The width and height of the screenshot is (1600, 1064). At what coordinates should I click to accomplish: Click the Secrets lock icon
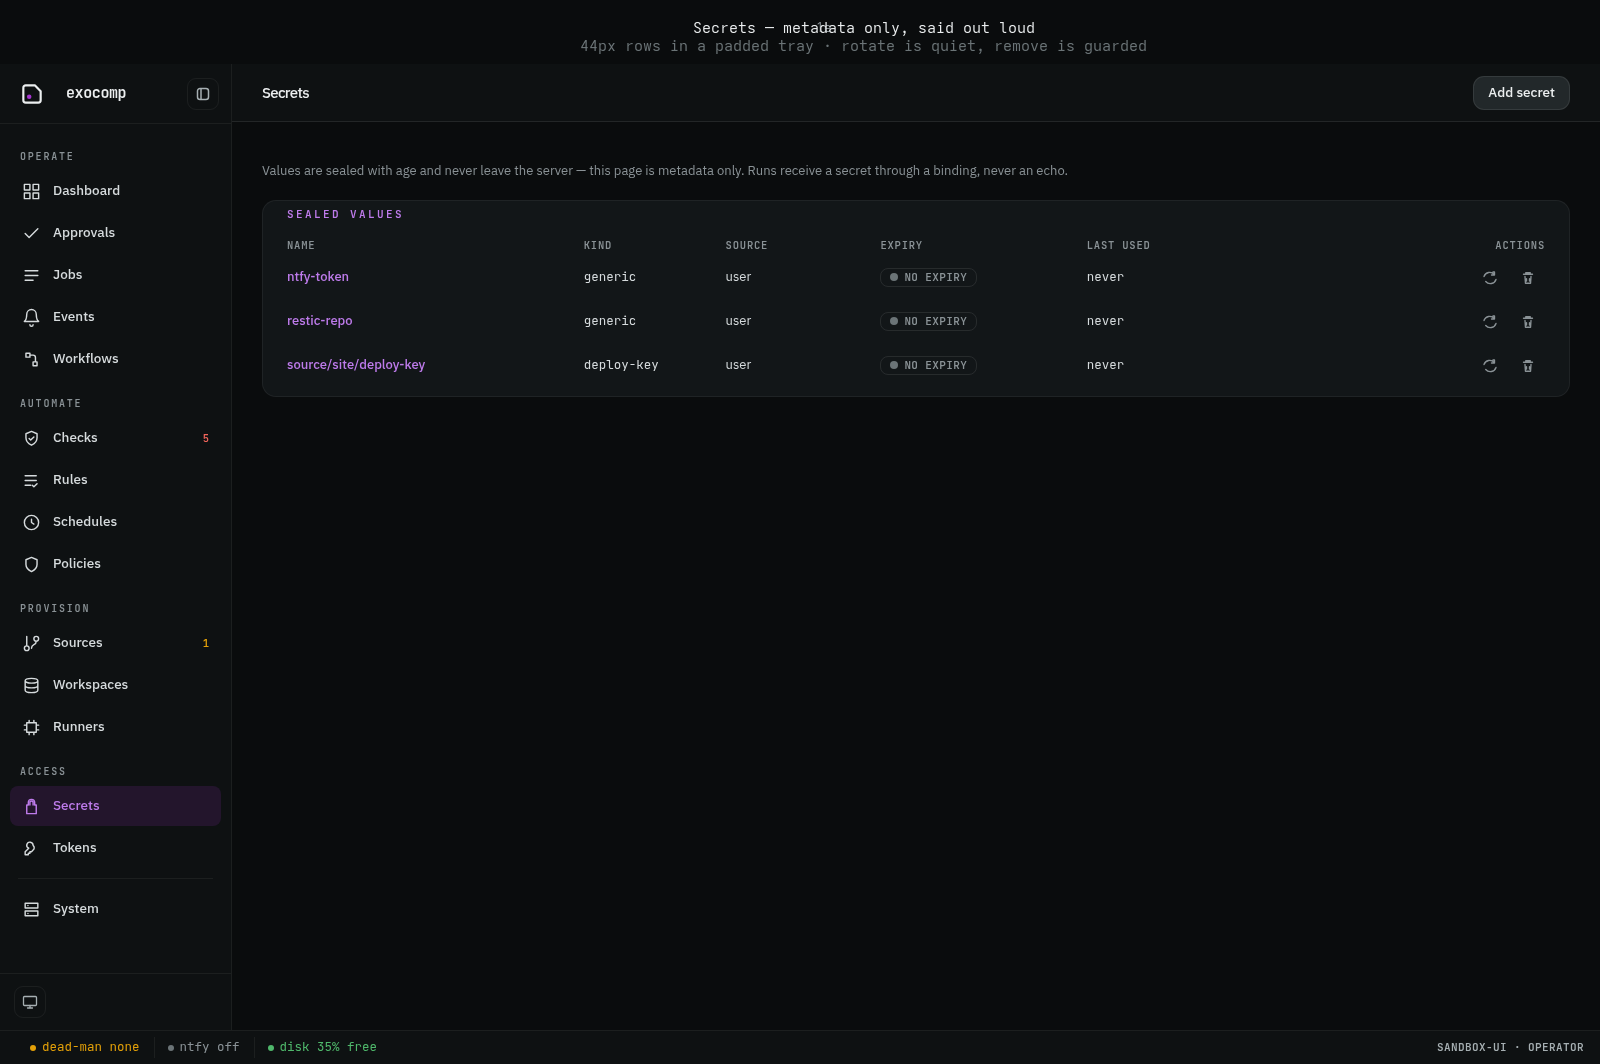[32, 806]
